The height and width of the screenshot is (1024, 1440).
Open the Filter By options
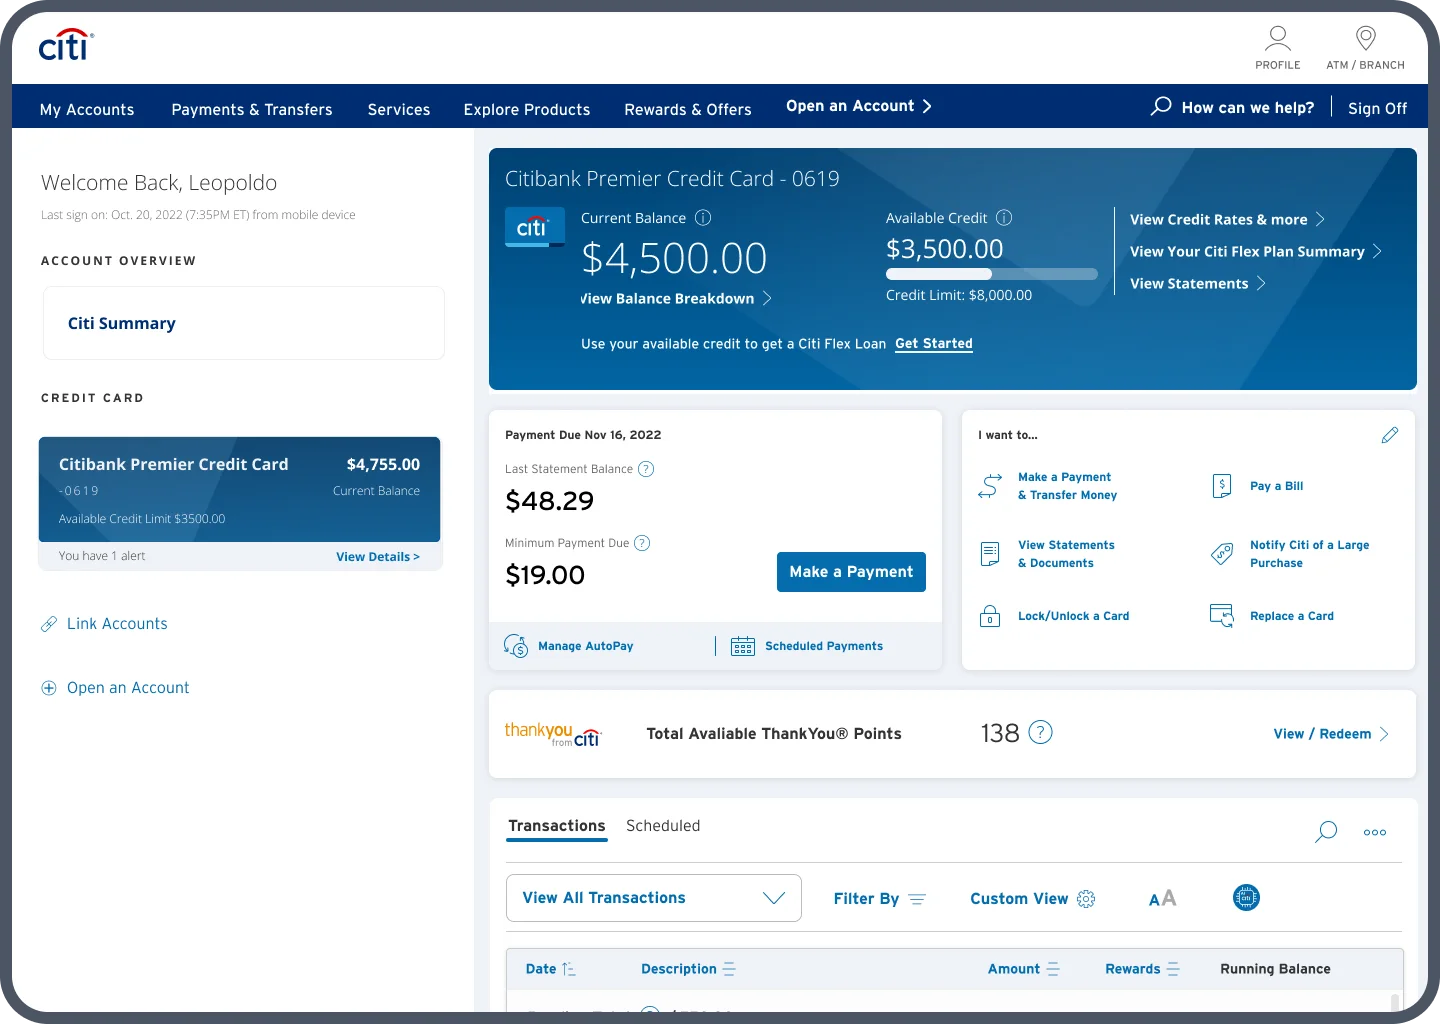click(880, 899)
